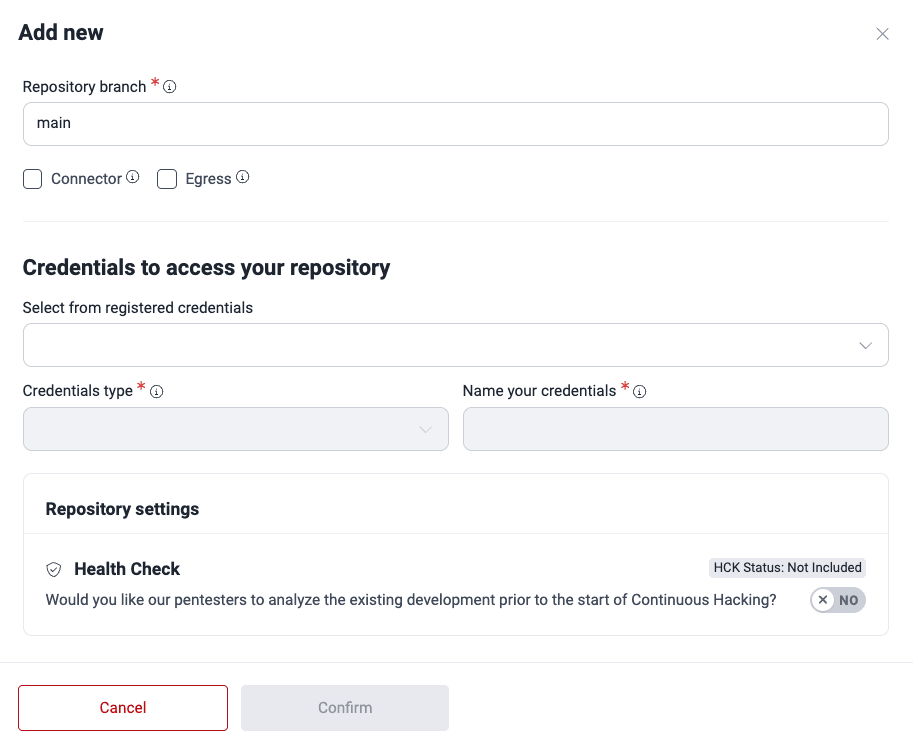
Task: Enable the Connector checkbox
Action: pos(32,178)
